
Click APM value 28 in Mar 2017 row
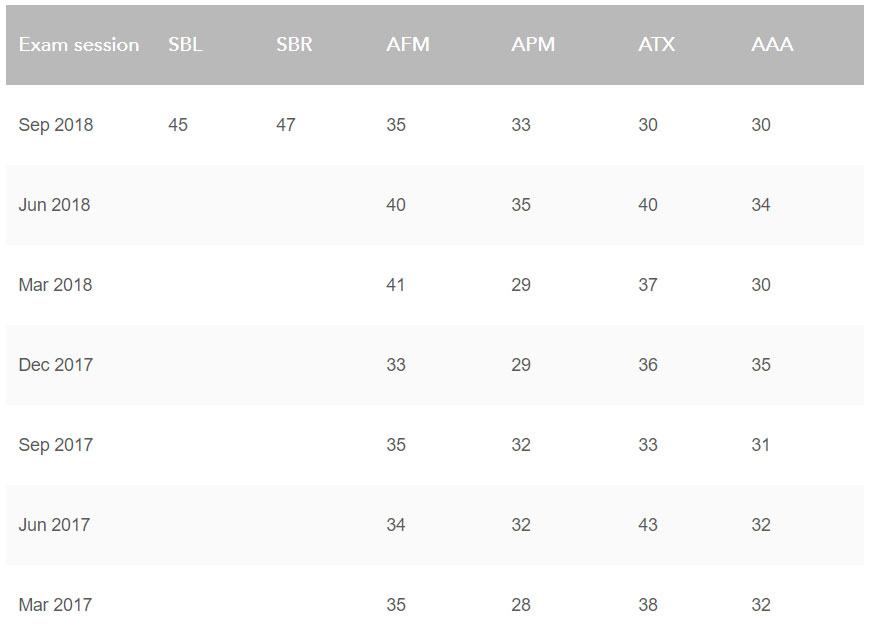click(522, 605)
